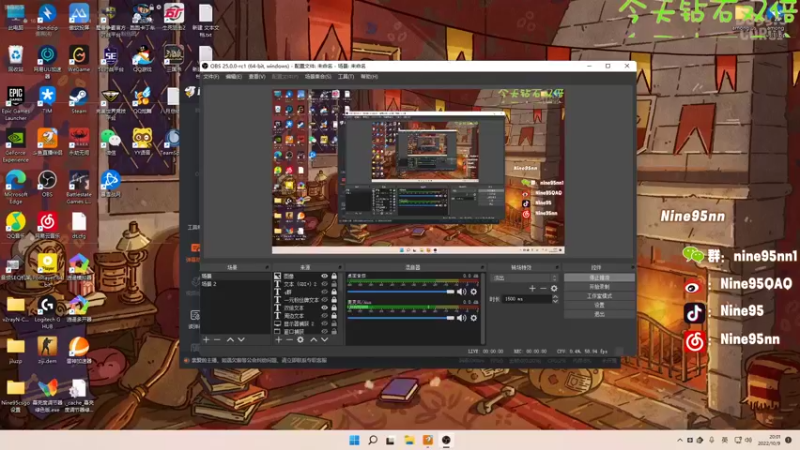
Task: Move the selected scene up
Action: coord(230,339)
